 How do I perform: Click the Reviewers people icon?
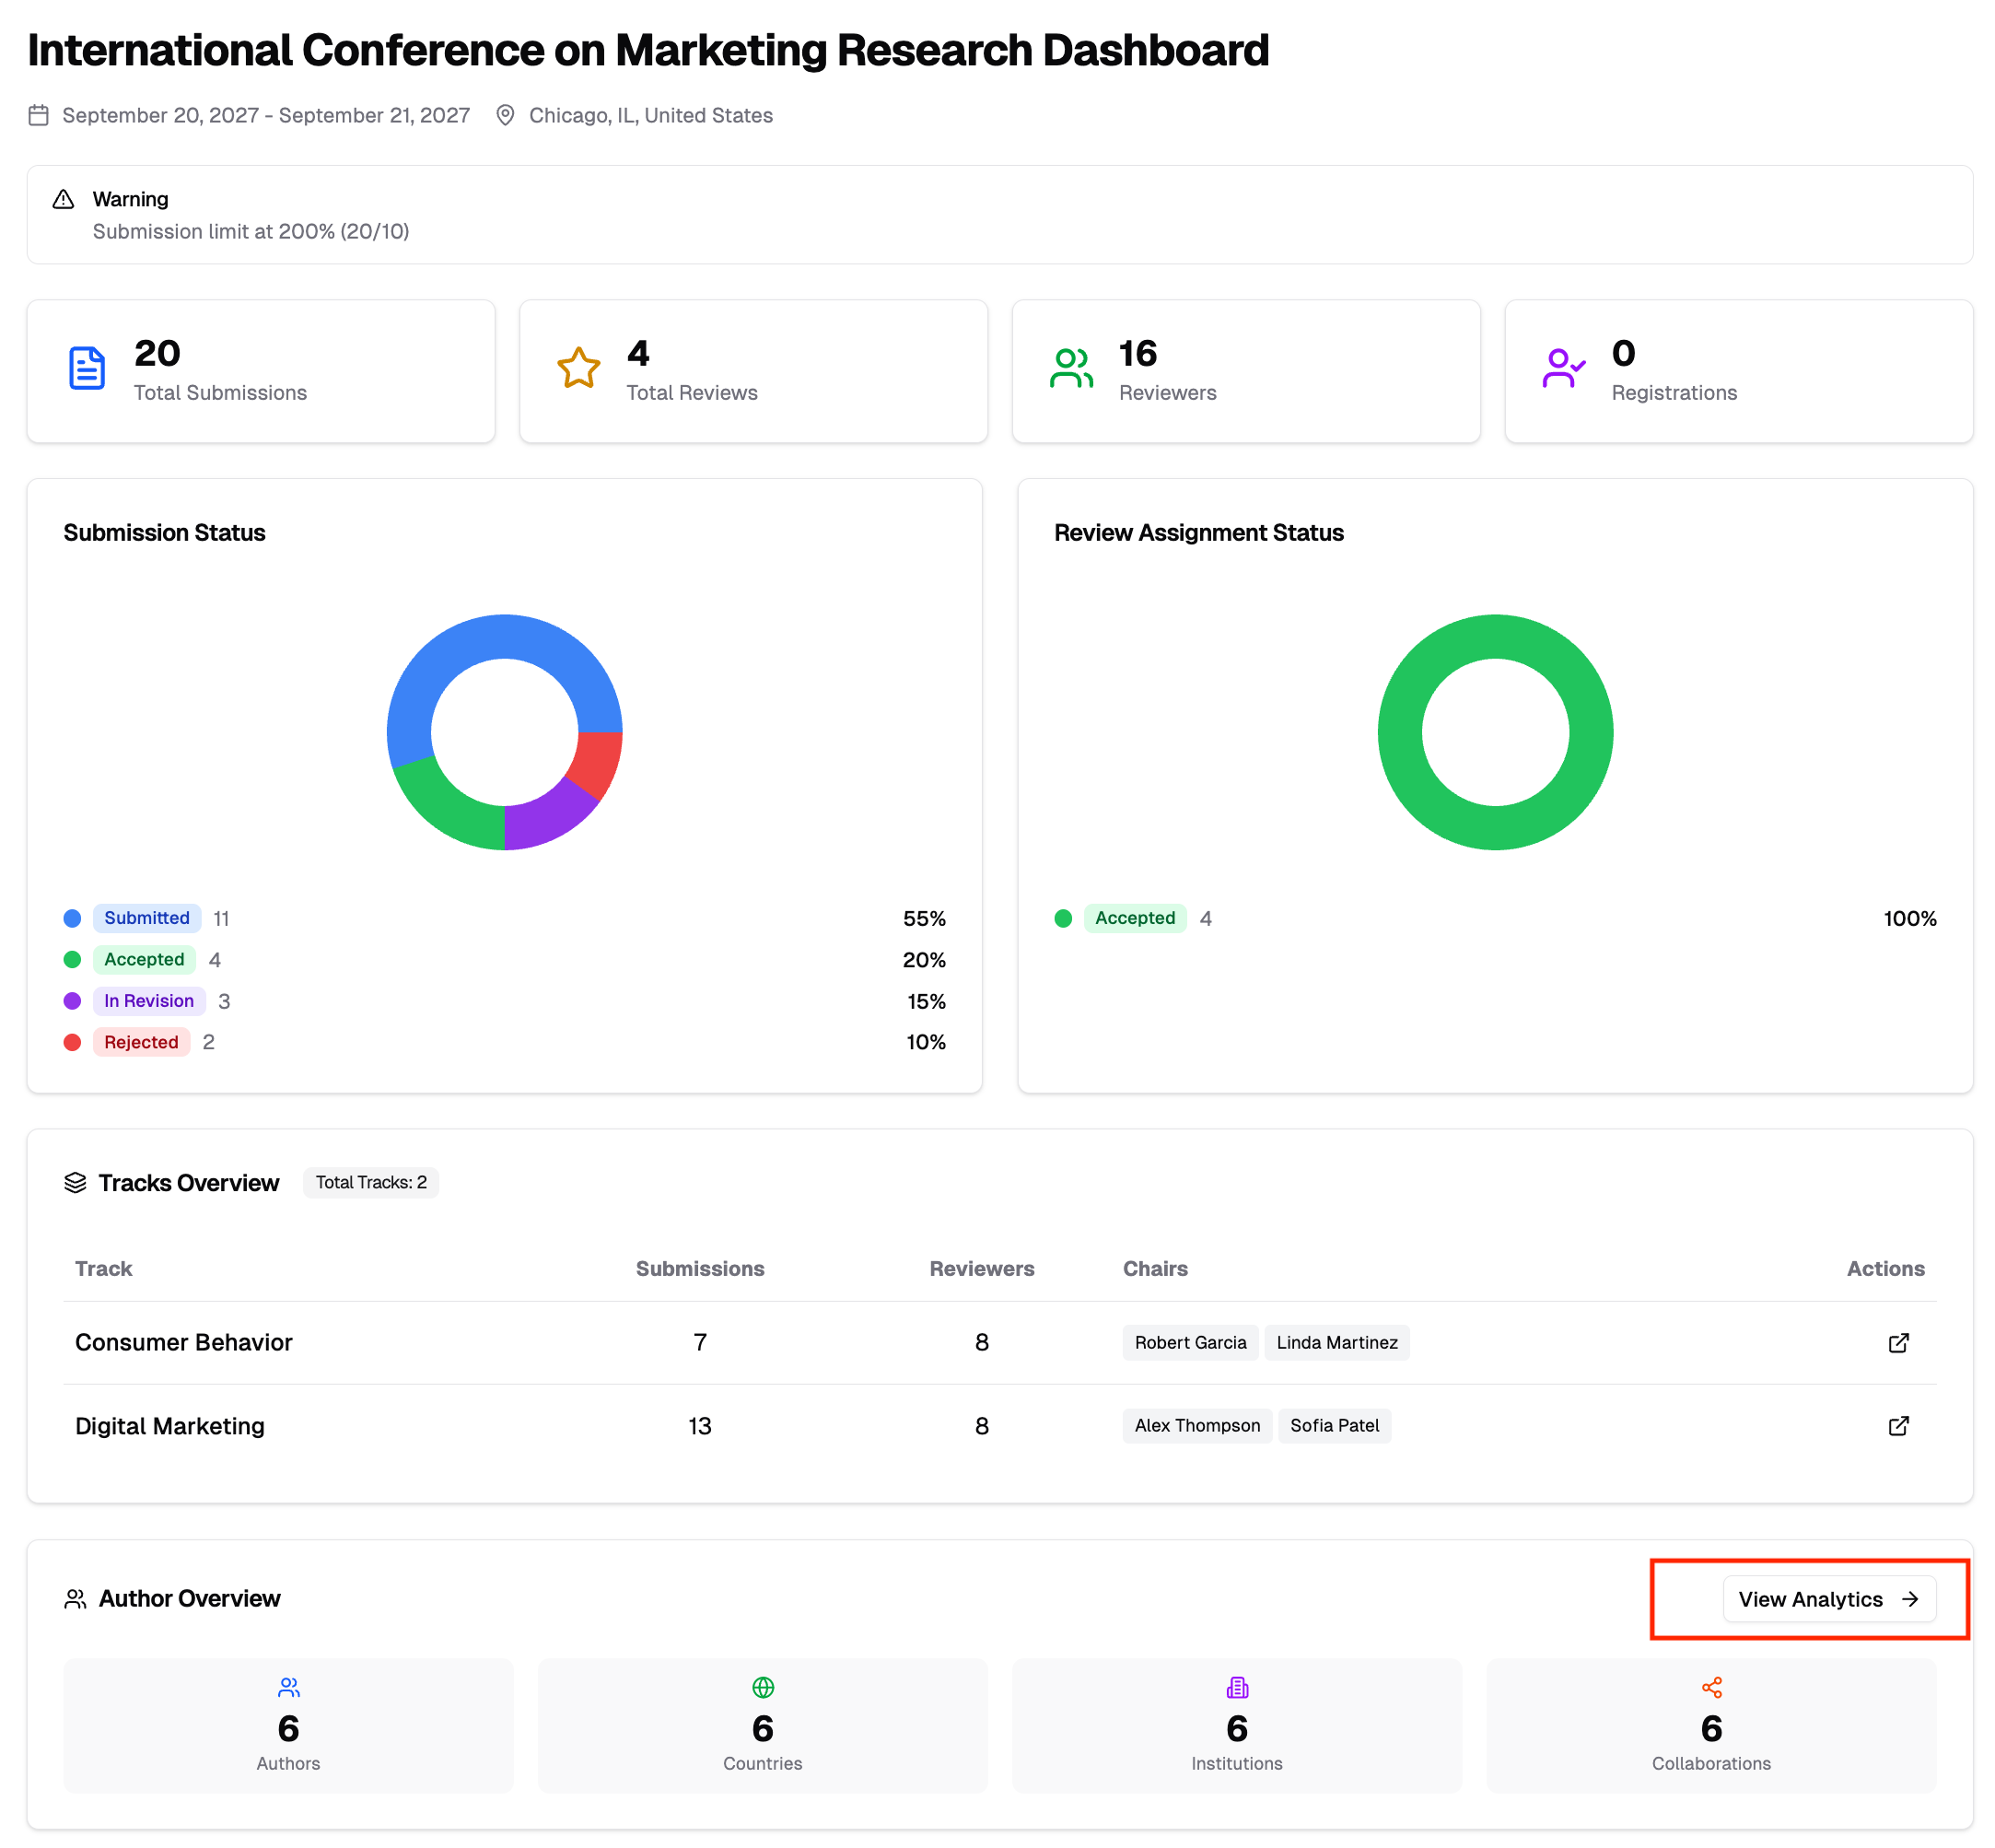pos(1070,368)
